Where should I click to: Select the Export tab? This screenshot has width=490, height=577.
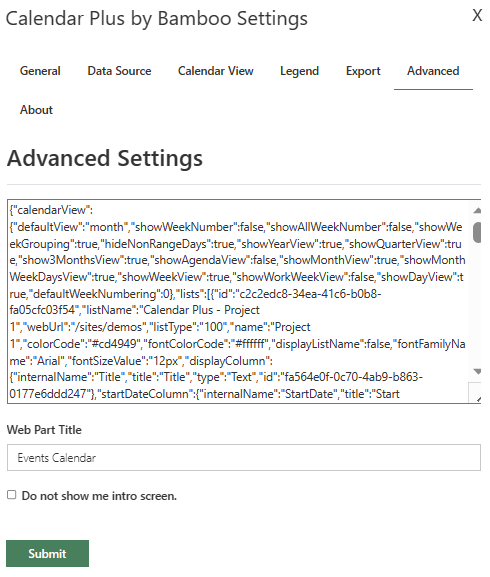(x=363, y=71)
